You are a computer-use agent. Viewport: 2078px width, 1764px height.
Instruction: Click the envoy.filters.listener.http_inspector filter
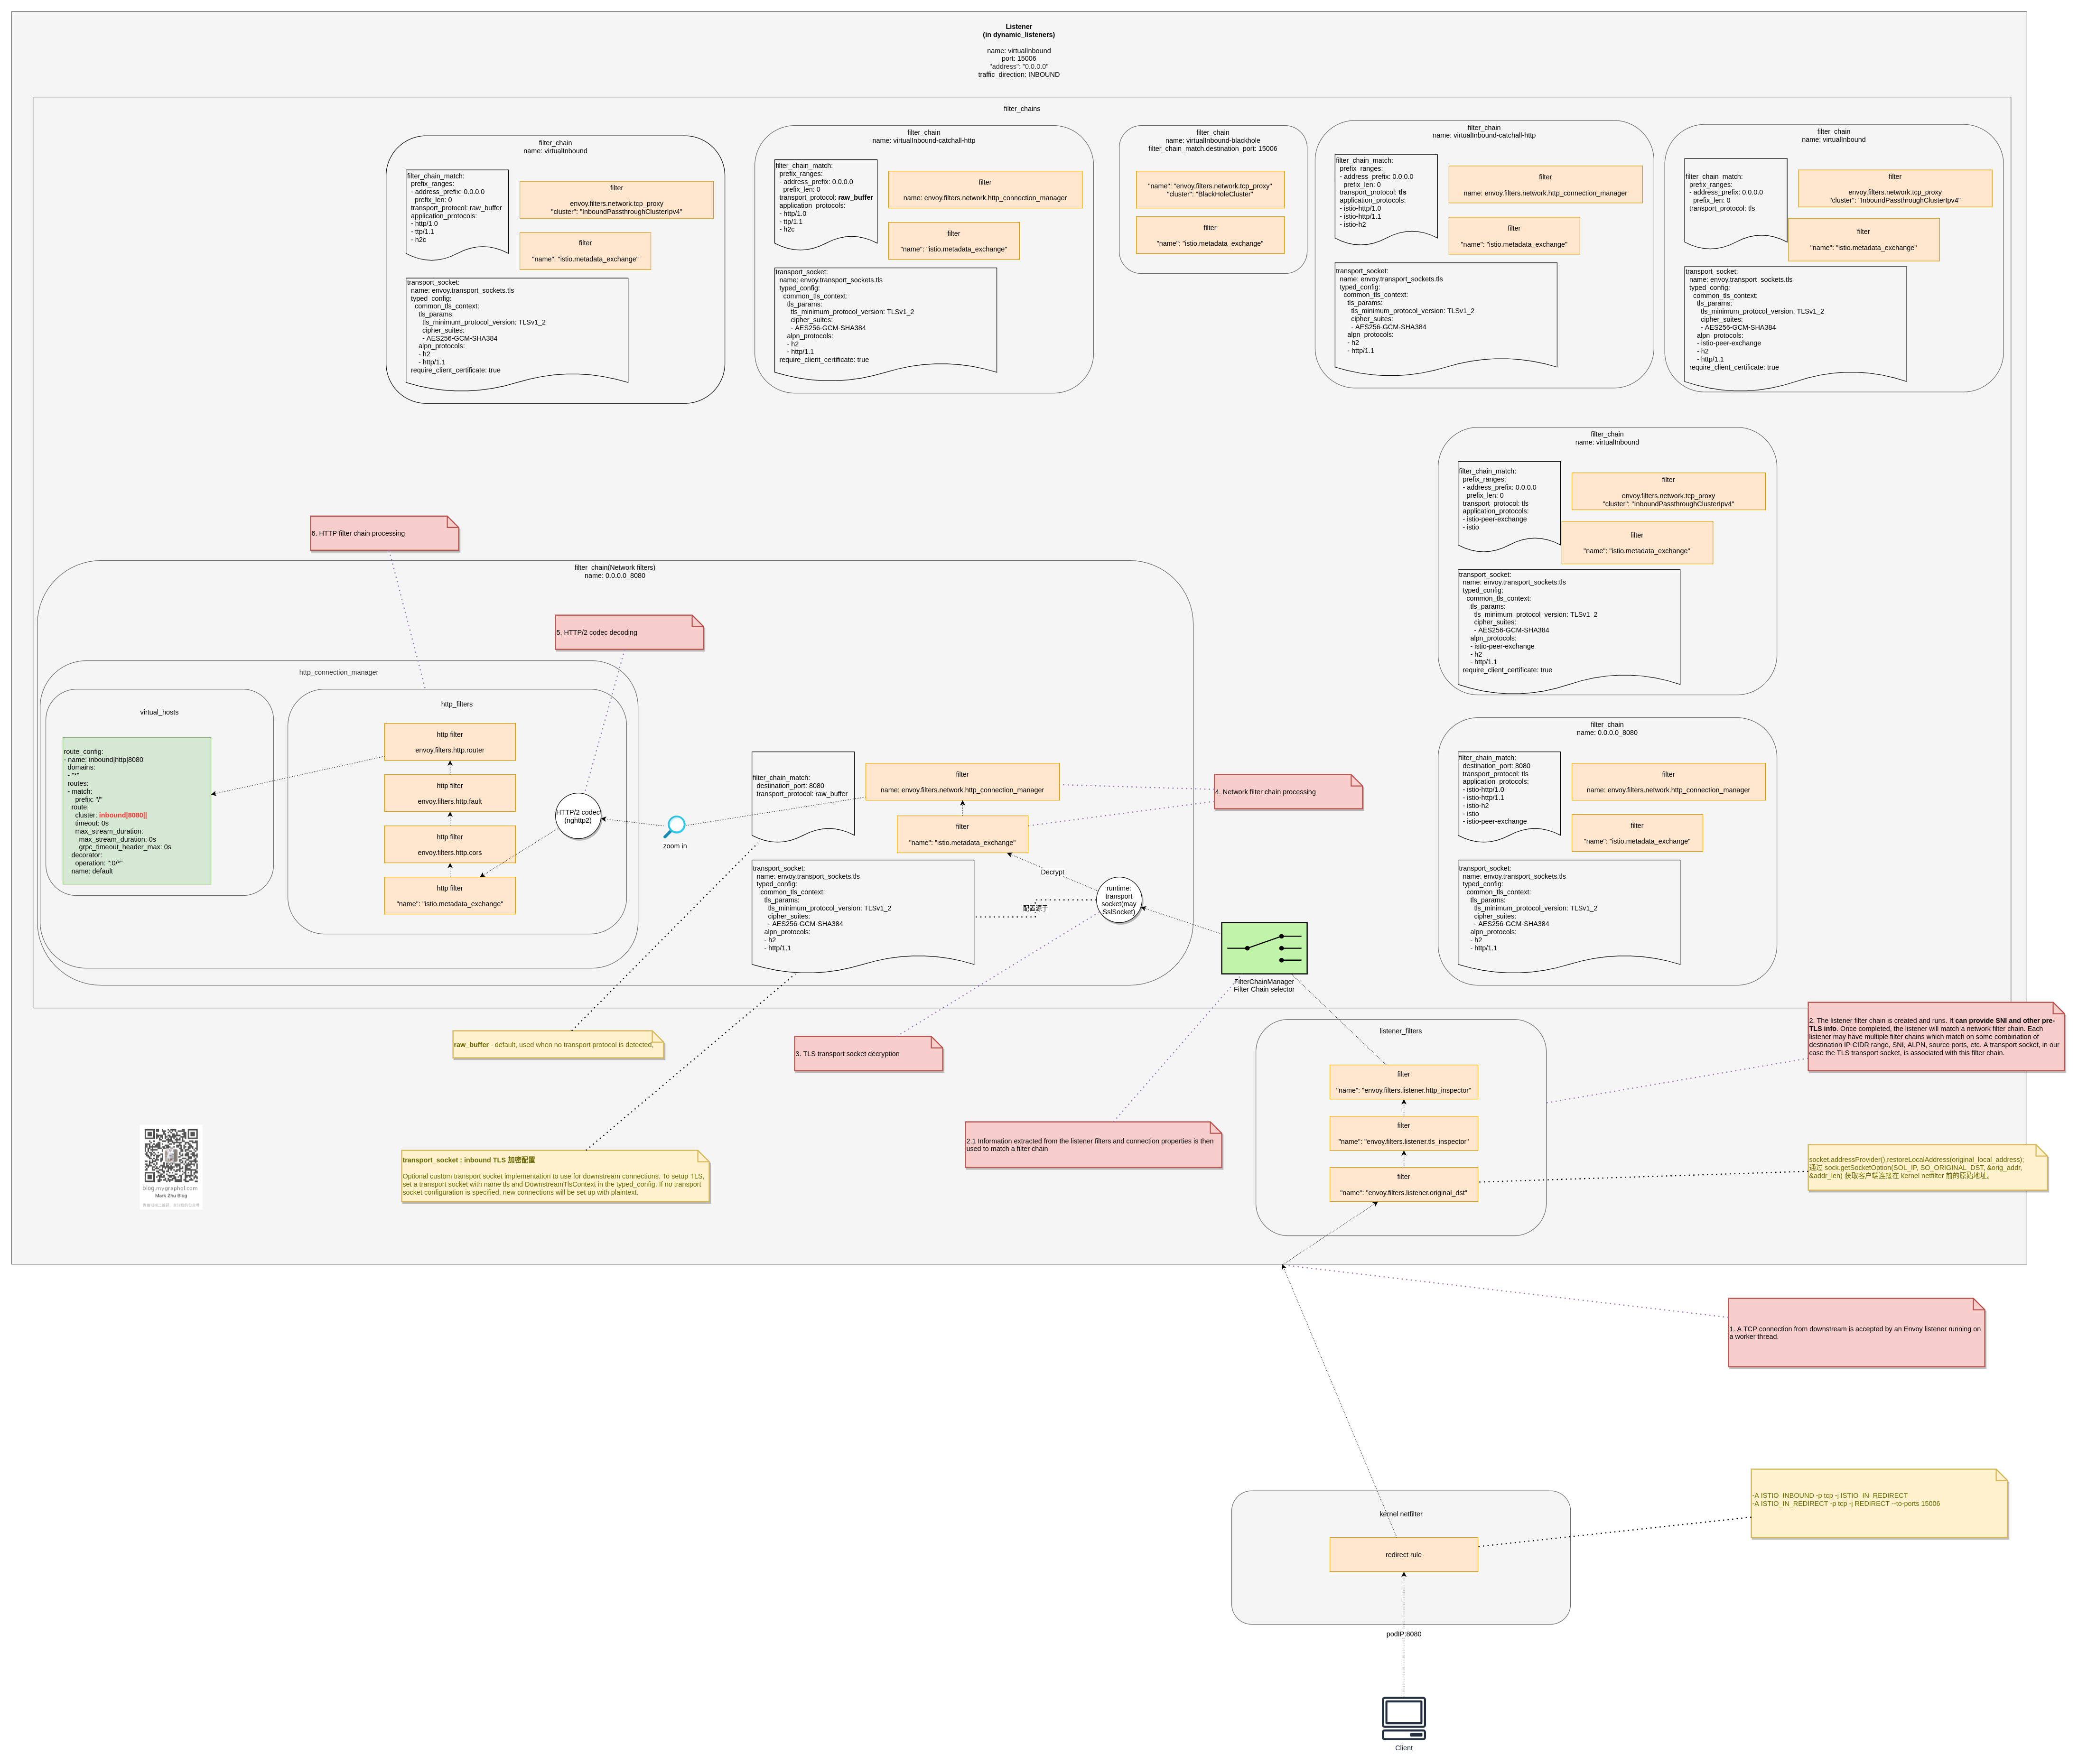[x=1403, y=1082]
